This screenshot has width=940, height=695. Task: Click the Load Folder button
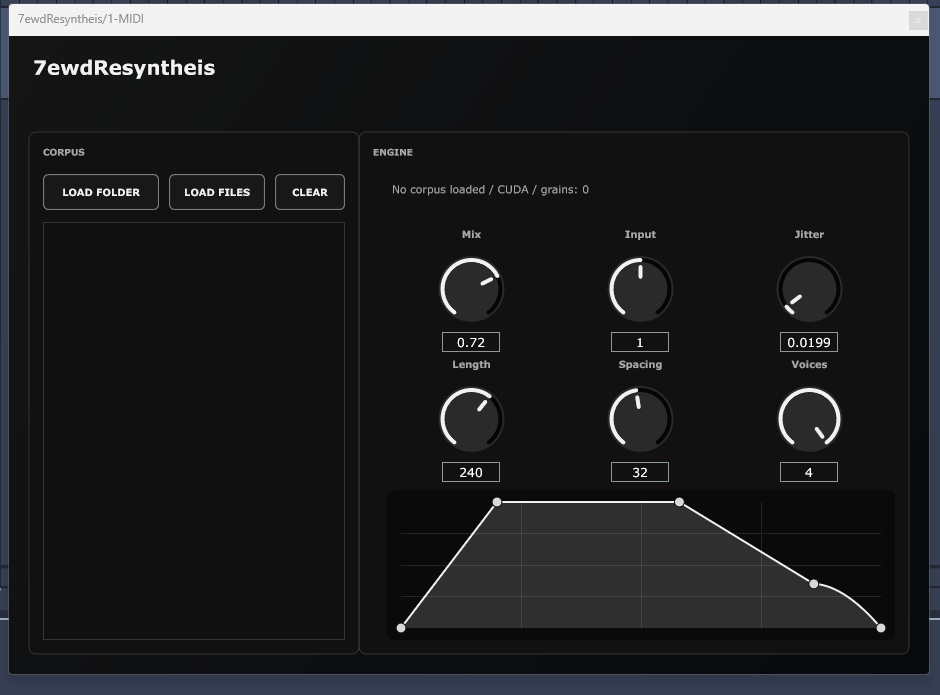(x=101, y=192)
